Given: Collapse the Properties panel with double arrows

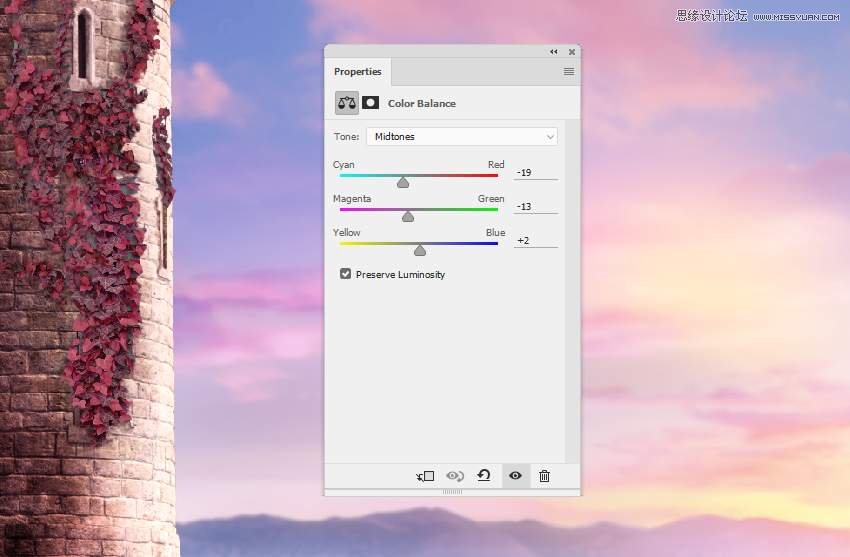Looking at the screenshot, I should click(x=553, y=51).
